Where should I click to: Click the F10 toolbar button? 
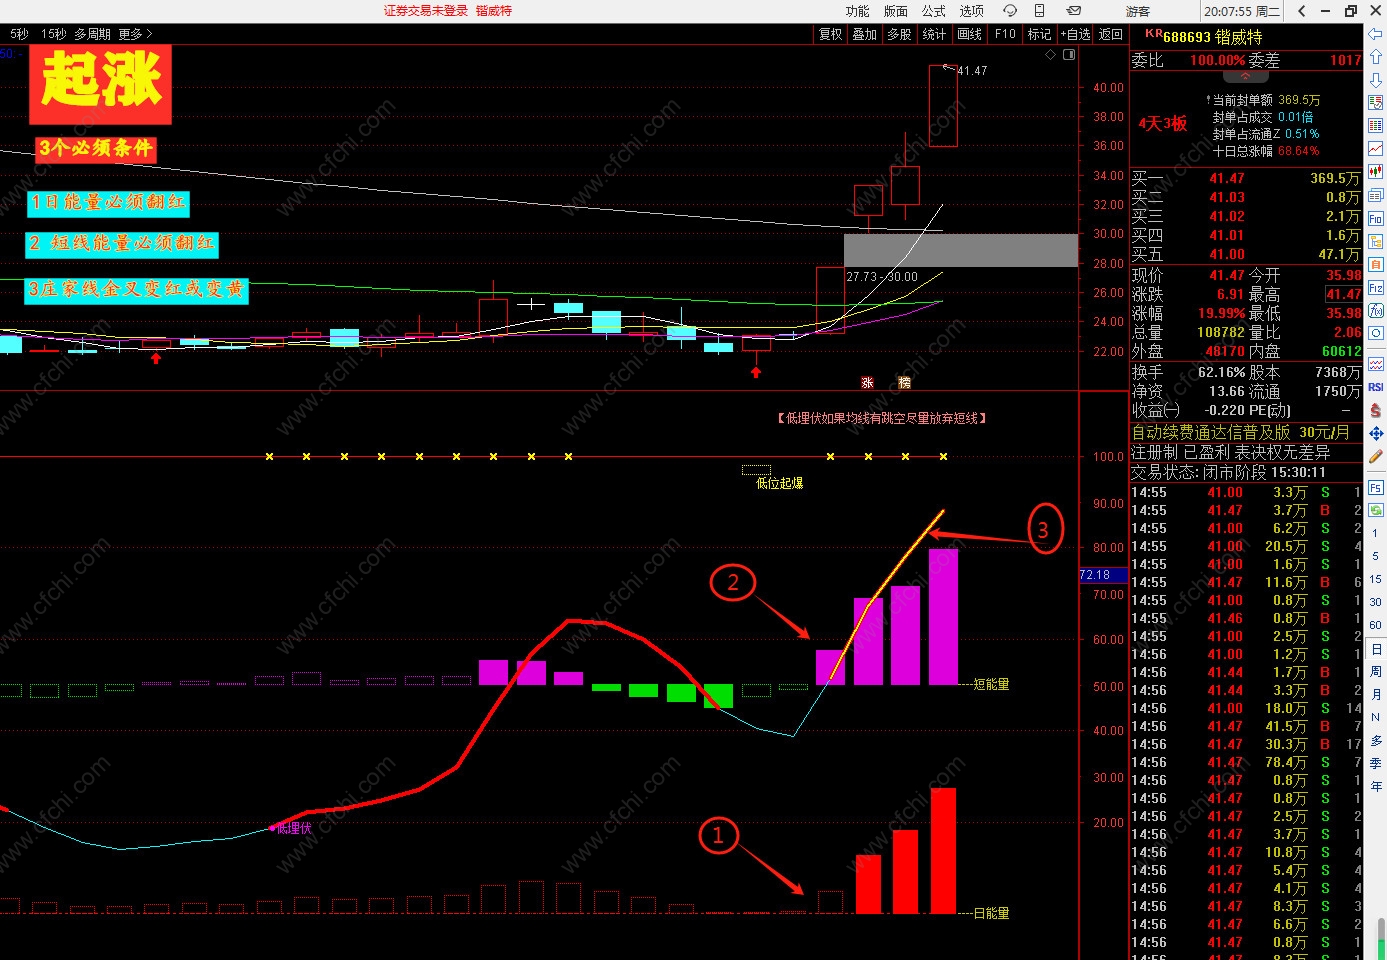tap(1005, 34)
